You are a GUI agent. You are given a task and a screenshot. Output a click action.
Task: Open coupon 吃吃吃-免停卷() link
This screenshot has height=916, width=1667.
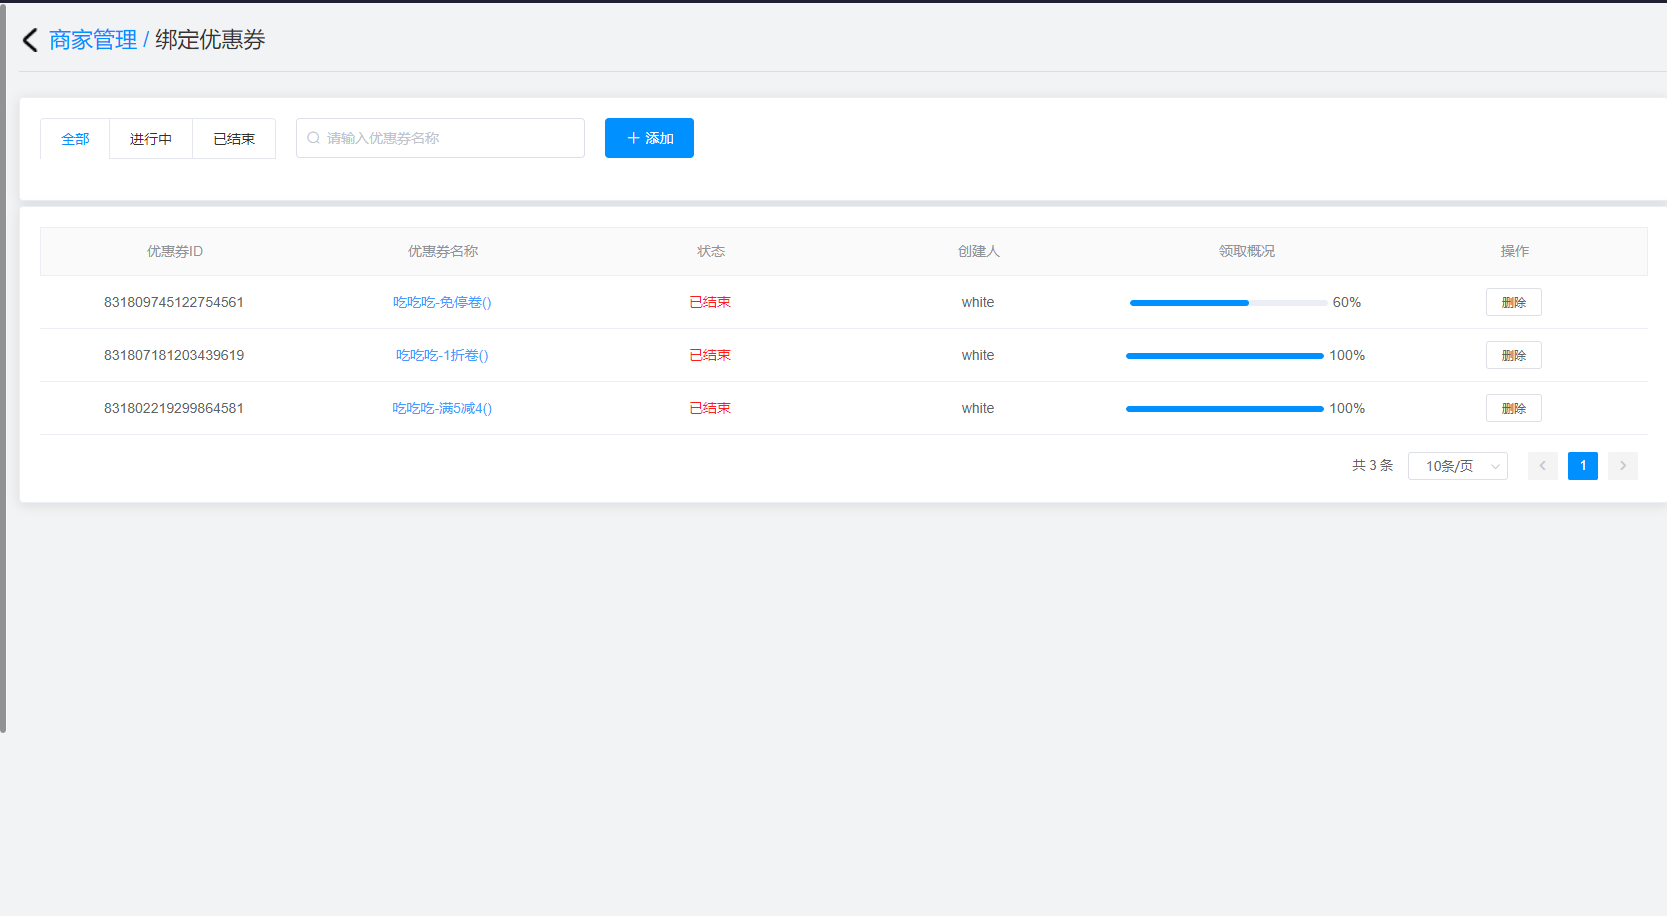point(442,302)
